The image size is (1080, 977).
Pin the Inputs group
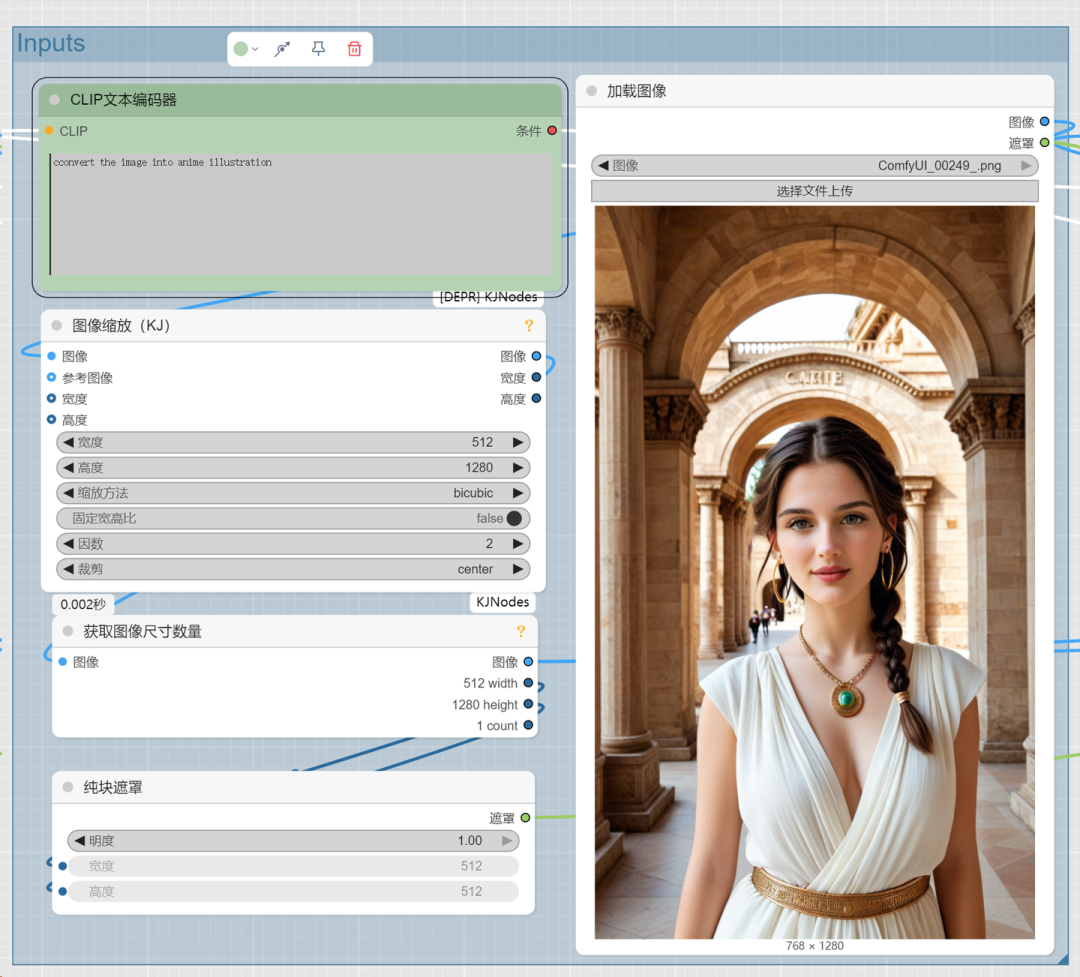pos(318,49)
